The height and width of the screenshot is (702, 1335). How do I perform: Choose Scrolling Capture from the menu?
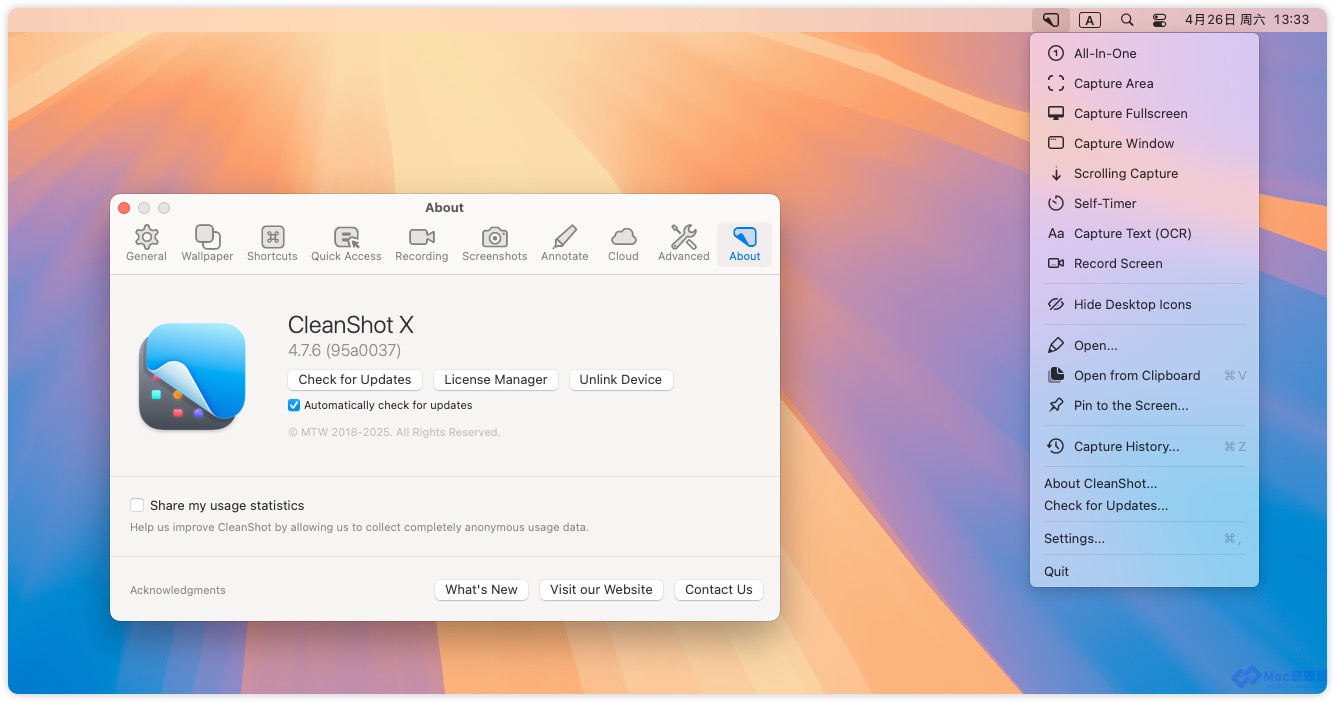pos(1144,174)
